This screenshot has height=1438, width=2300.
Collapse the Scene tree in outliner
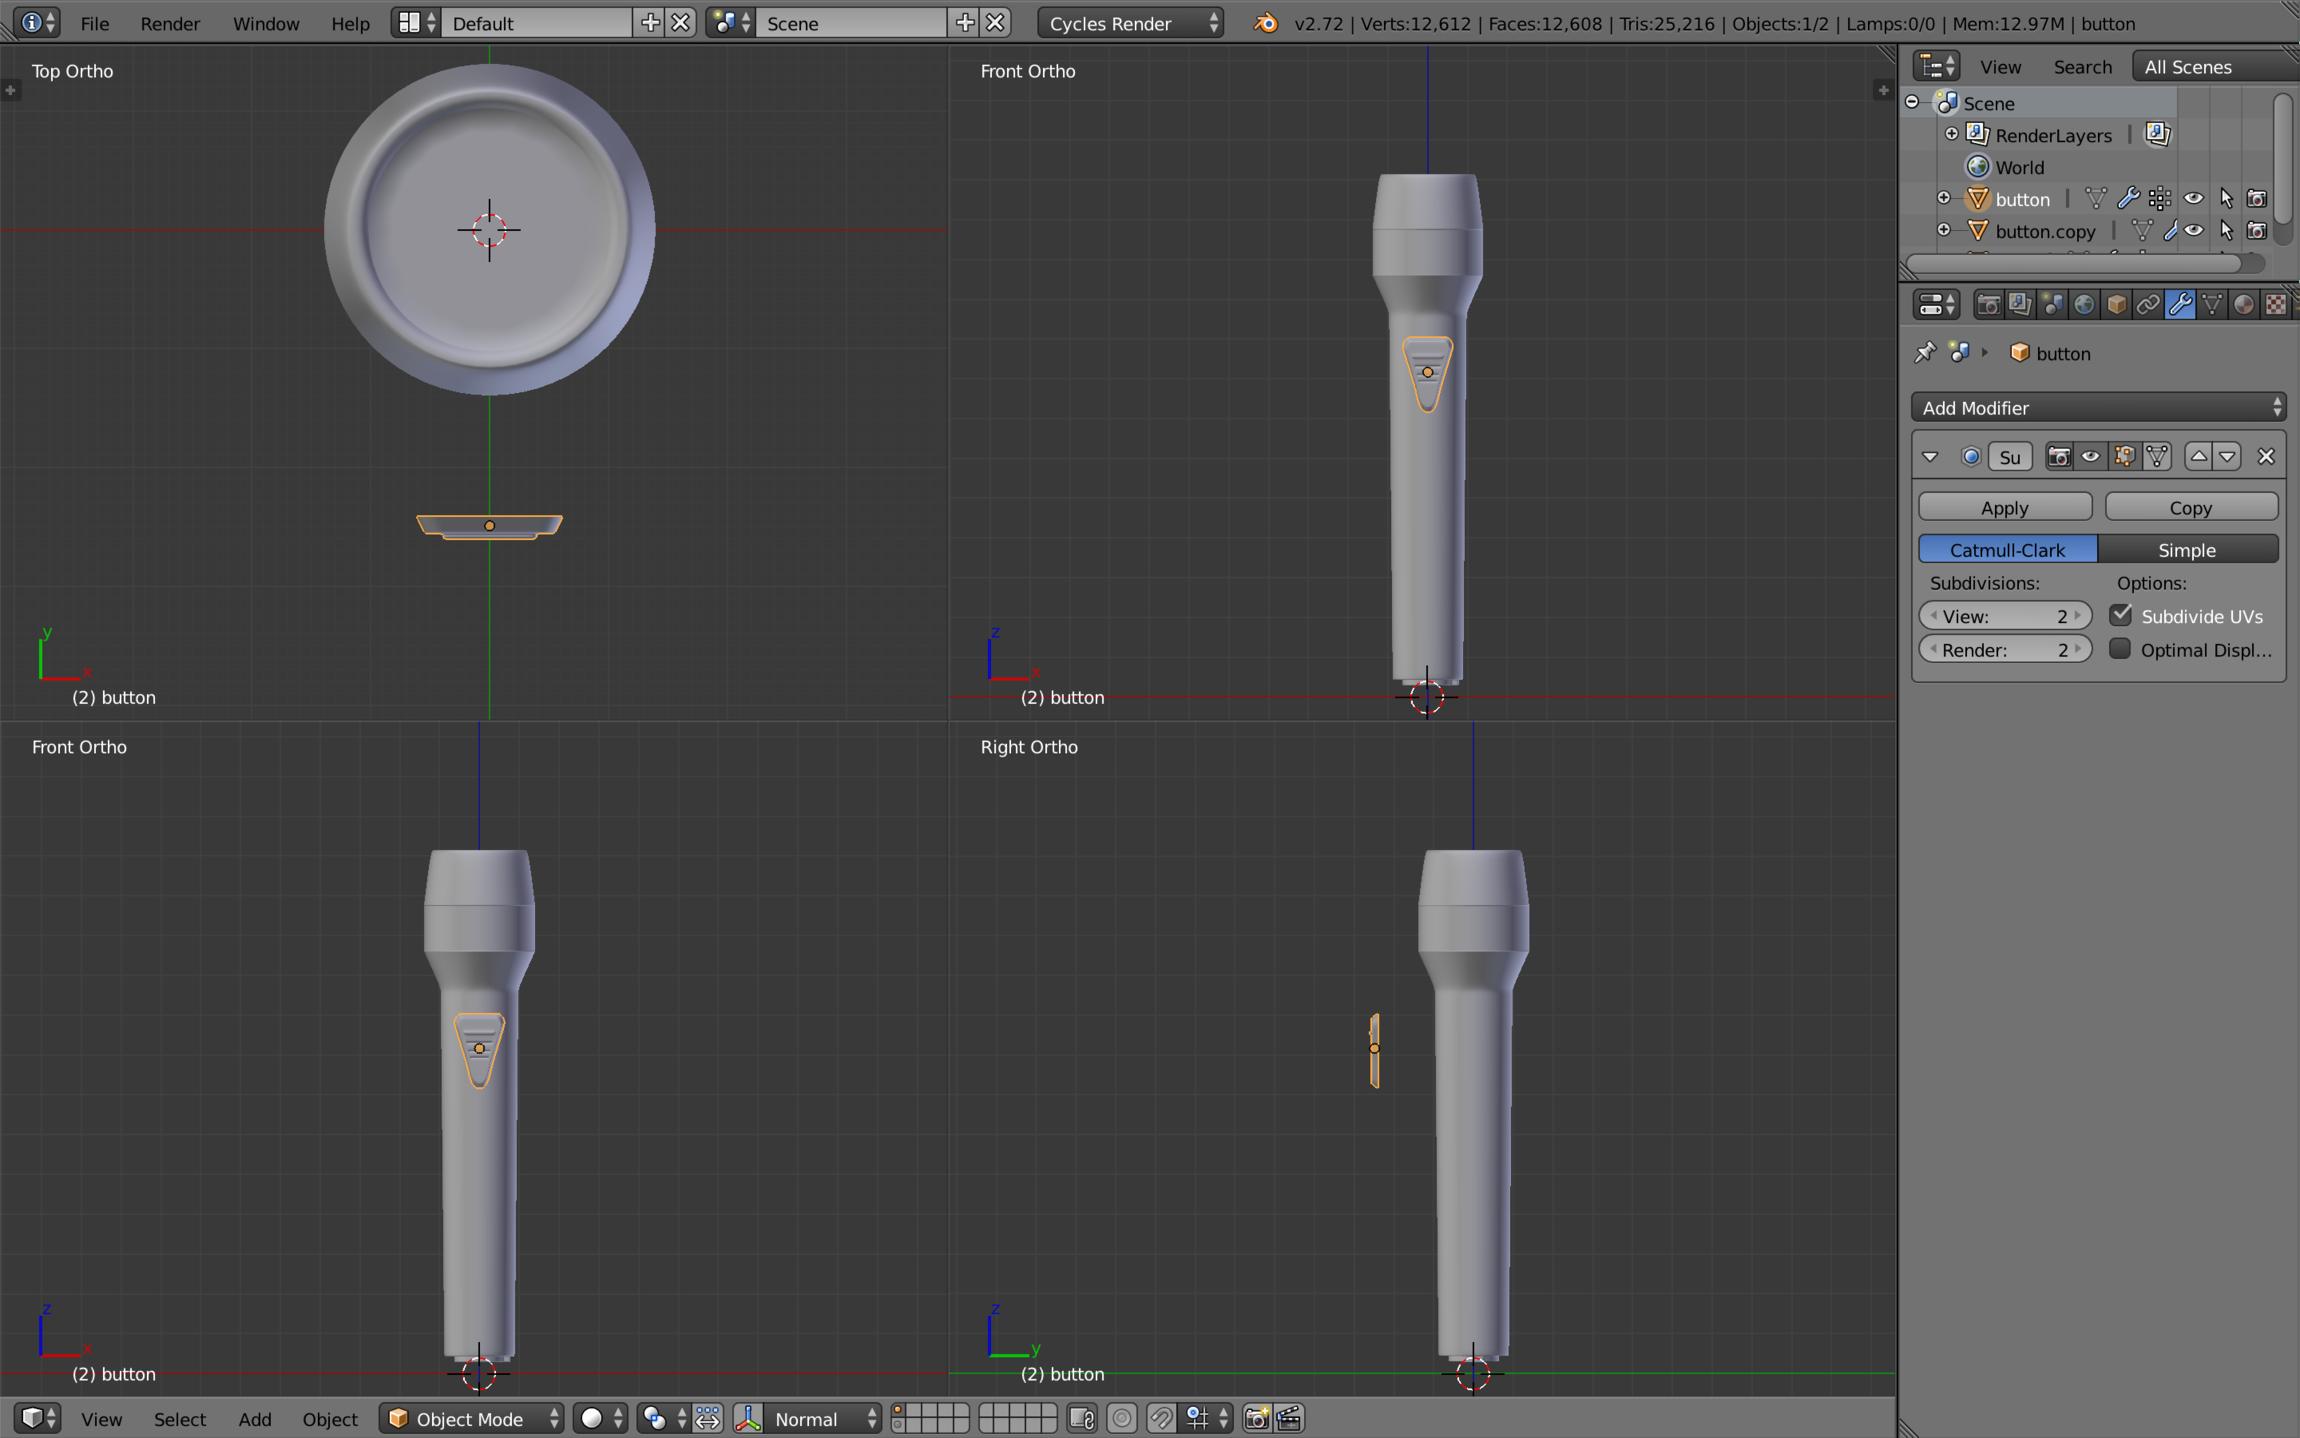coord(1912,103)
